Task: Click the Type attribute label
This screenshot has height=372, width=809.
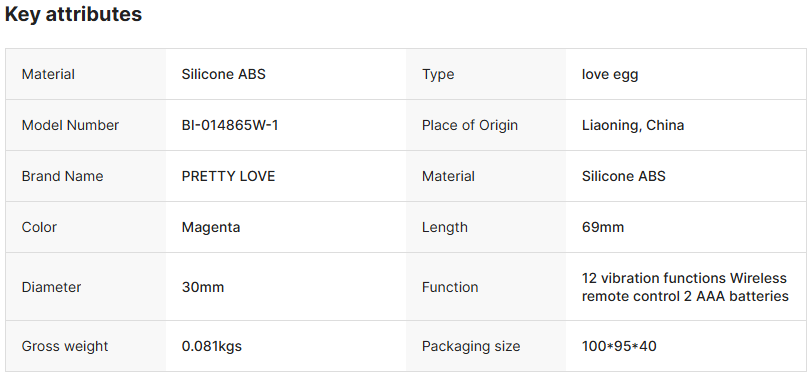Action: click(438, 75)
